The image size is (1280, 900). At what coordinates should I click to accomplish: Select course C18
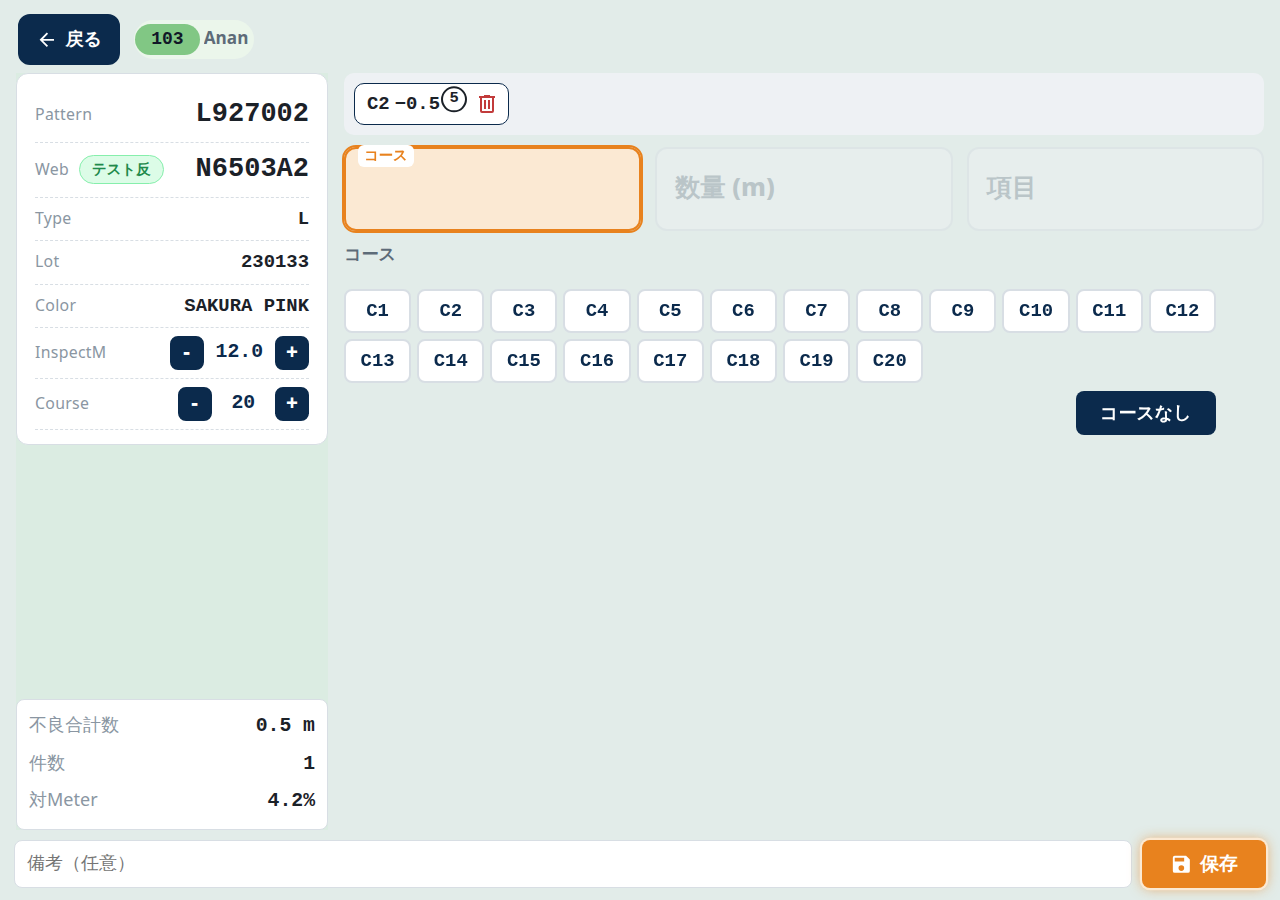point(743,361)
